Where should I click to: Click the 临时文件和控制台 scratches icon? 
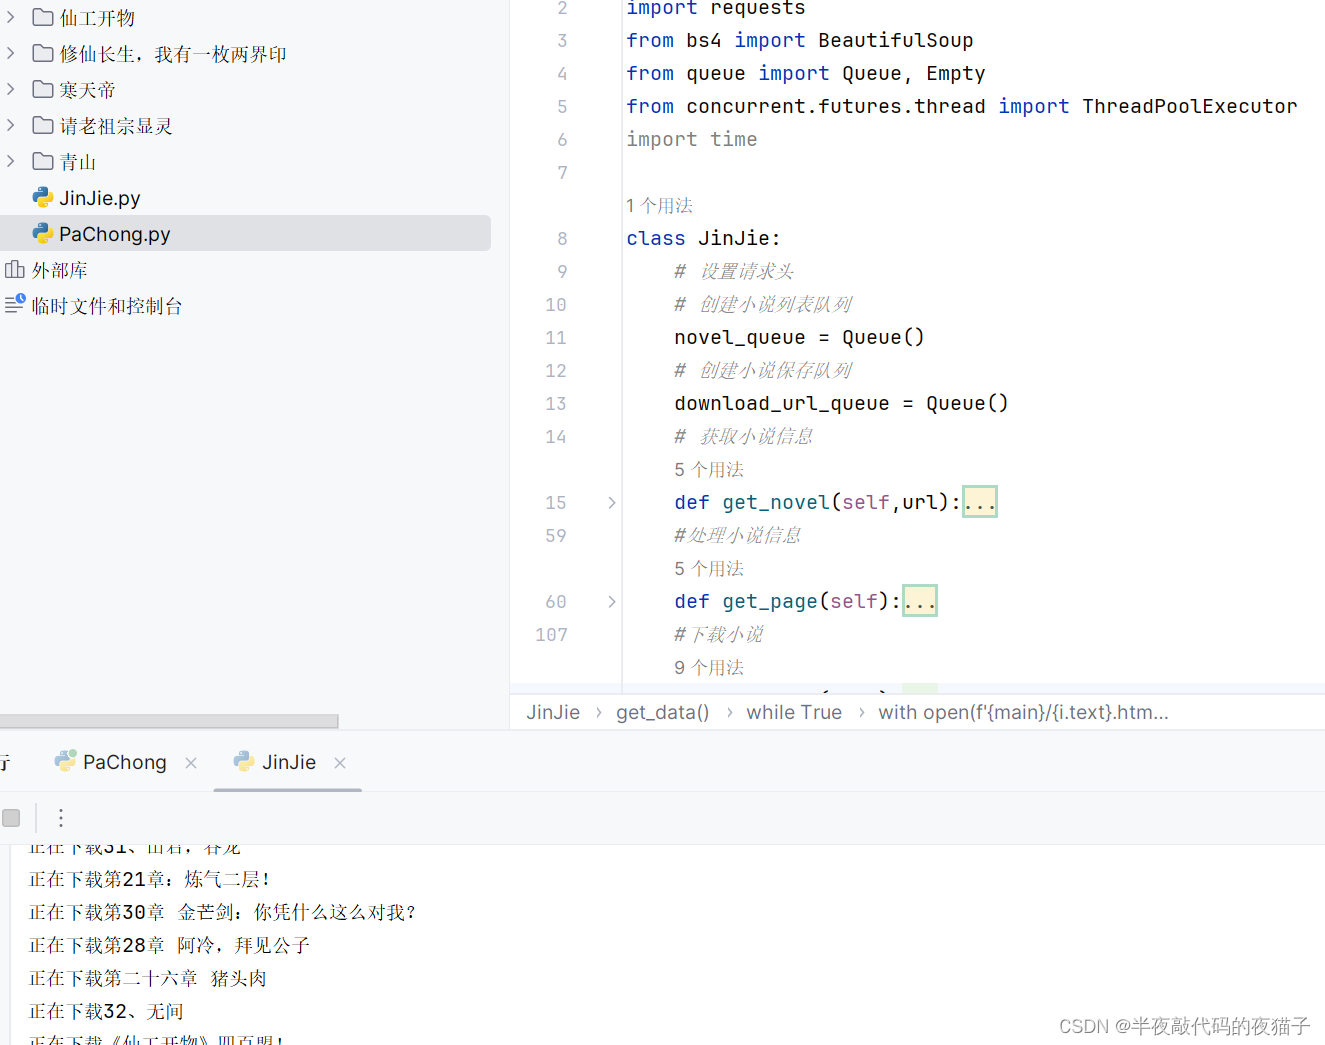pyautogui.click(x=15, y=304)
